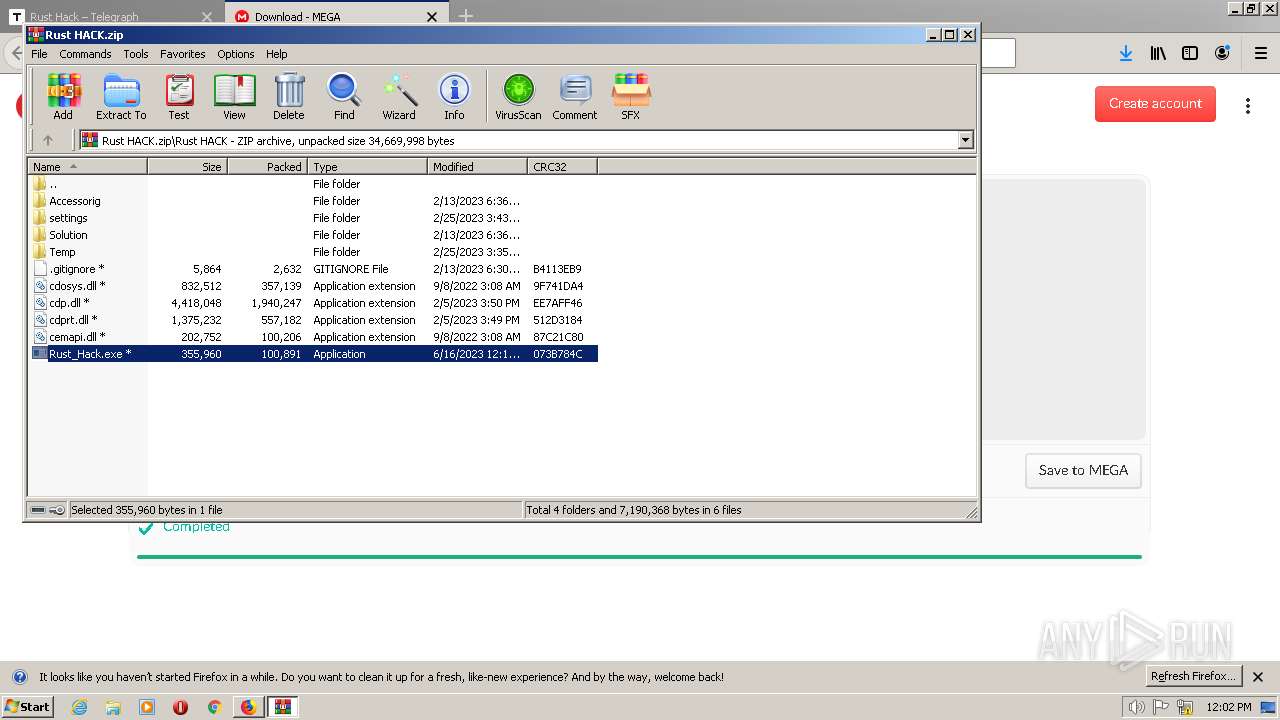Click the Firefox downloads arrow icon
The width and height of the screenshot is (1280, 720).
click(1126, 54)
